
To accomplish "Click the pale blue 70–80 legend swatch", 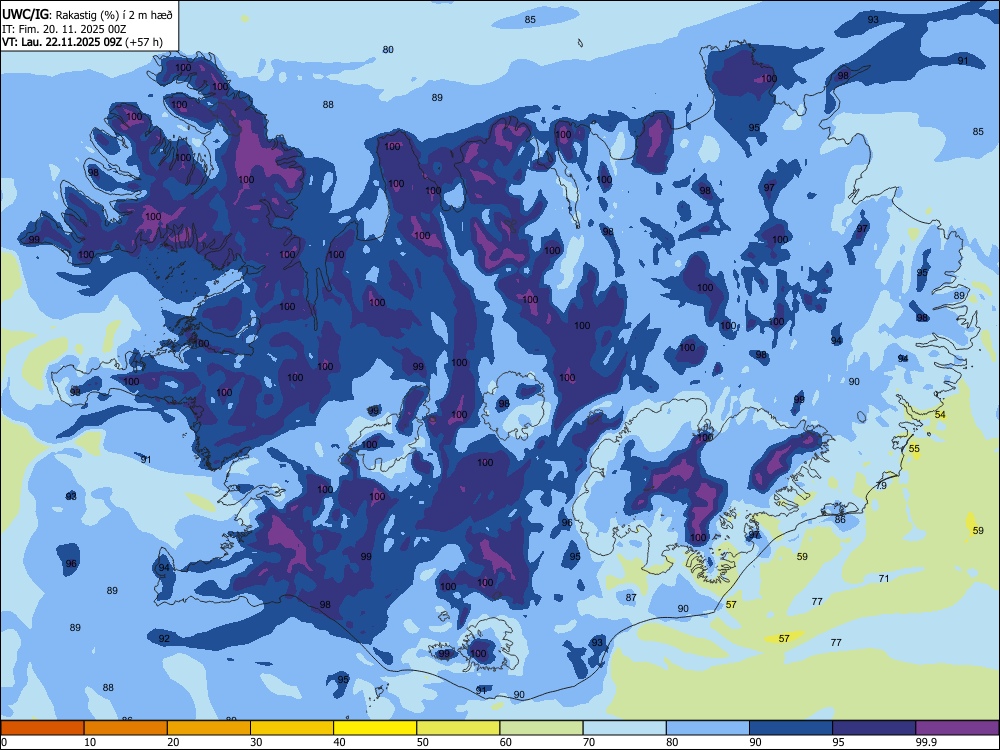I will pyautogui.click(x=624, y=728).
